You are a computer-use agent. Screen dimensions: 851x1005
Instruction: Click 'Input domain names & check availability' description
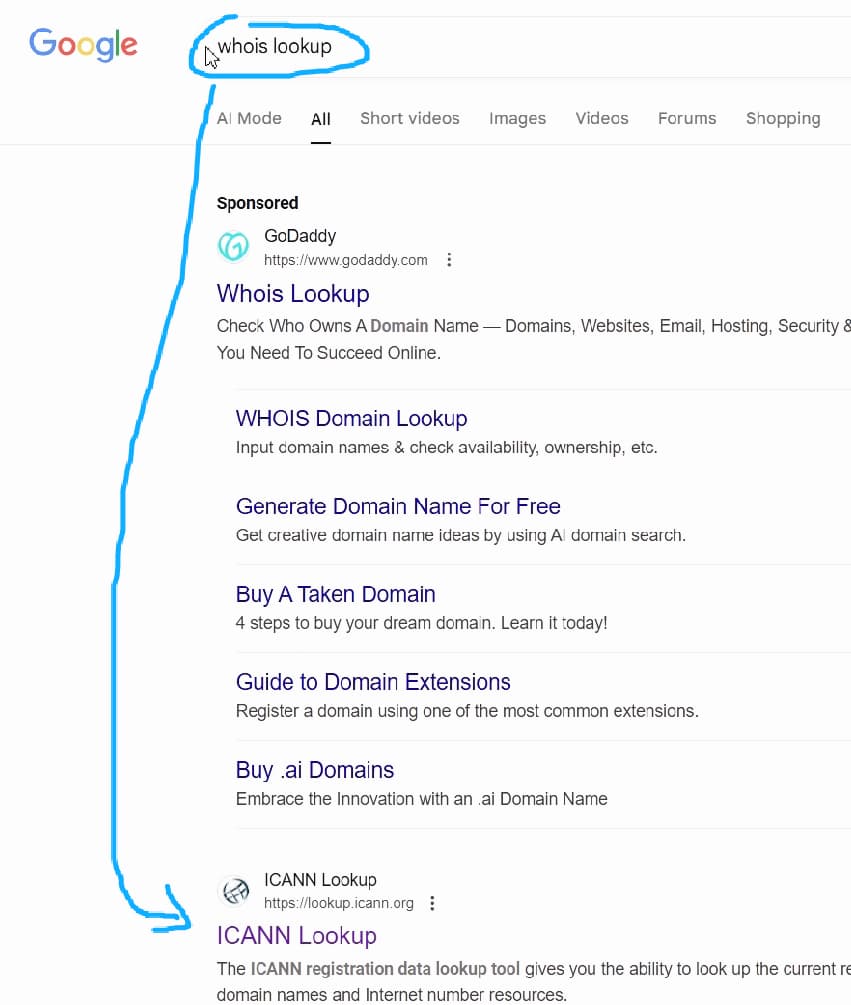(x=447, y=447)
